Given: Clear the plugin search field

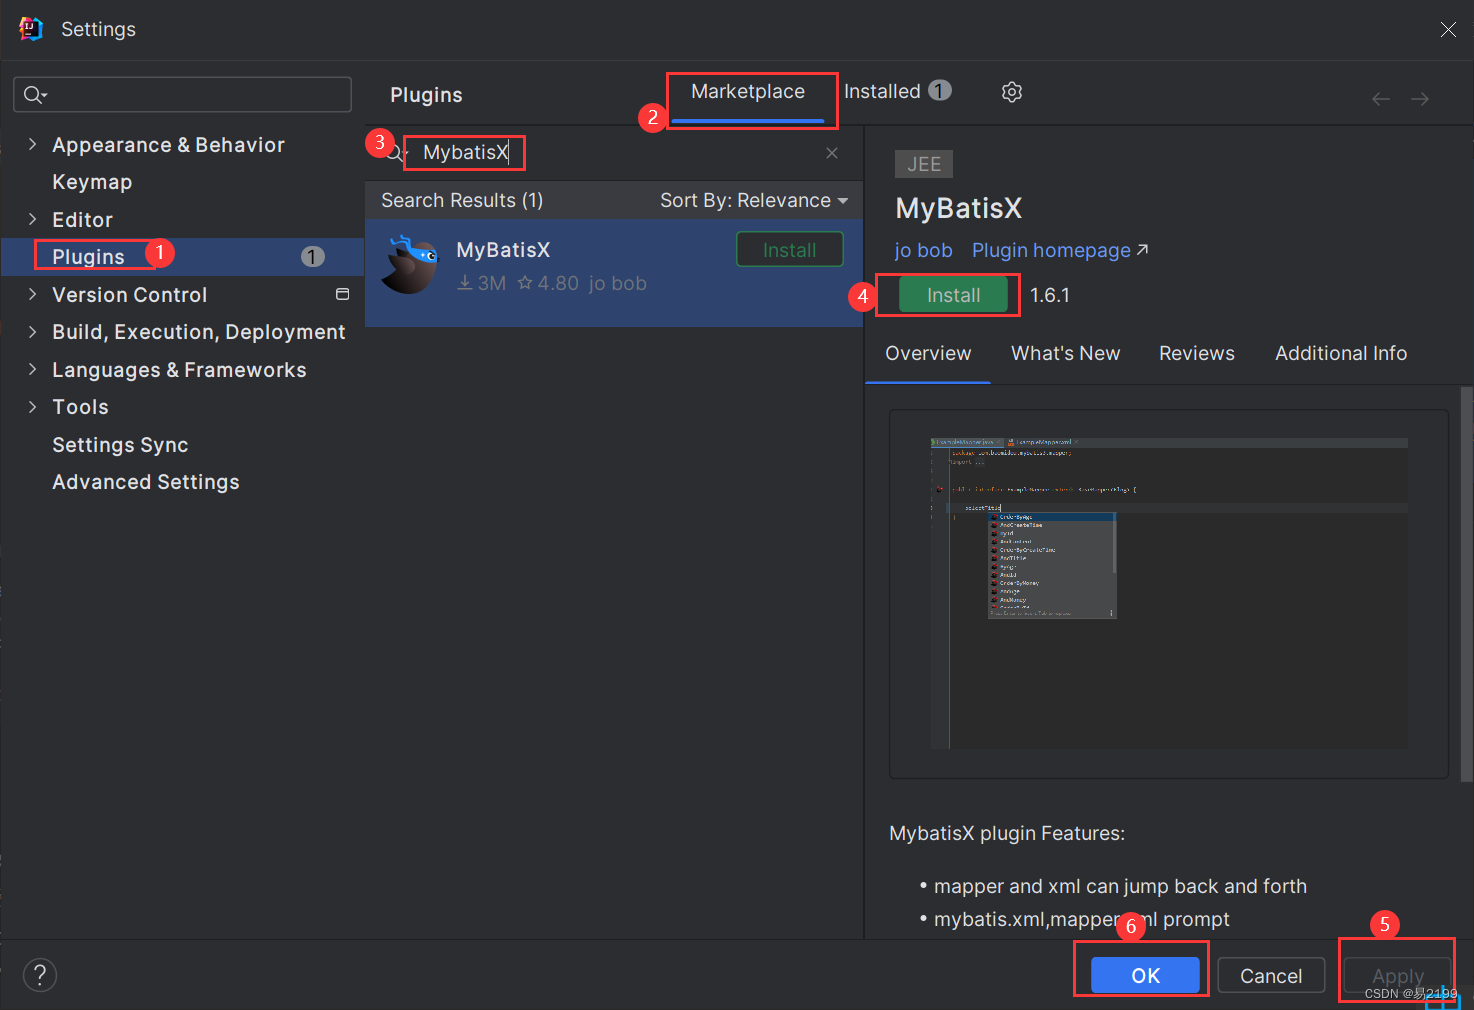Looking at the screenshot, I should (x=832, y=153).
